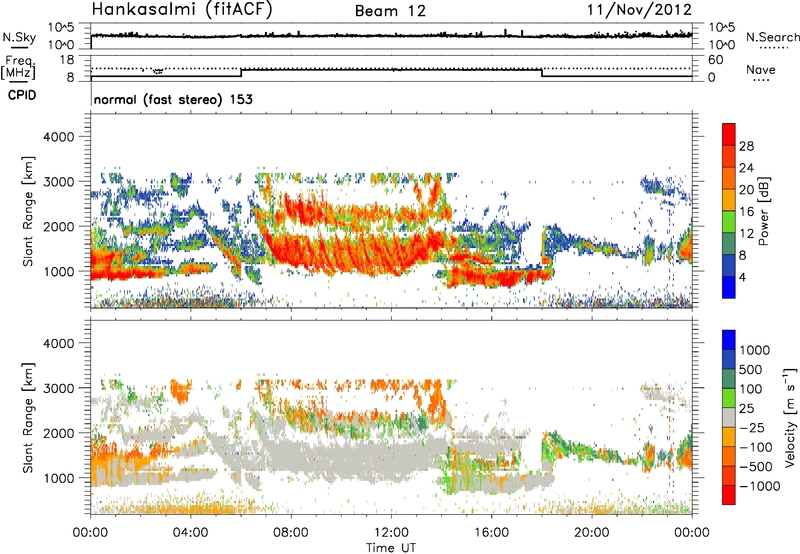Image resolution: width=800 pixels, height=554 pixels.
Task: Click the Slant Range label of the velocity panel
Action: point(28,417)
